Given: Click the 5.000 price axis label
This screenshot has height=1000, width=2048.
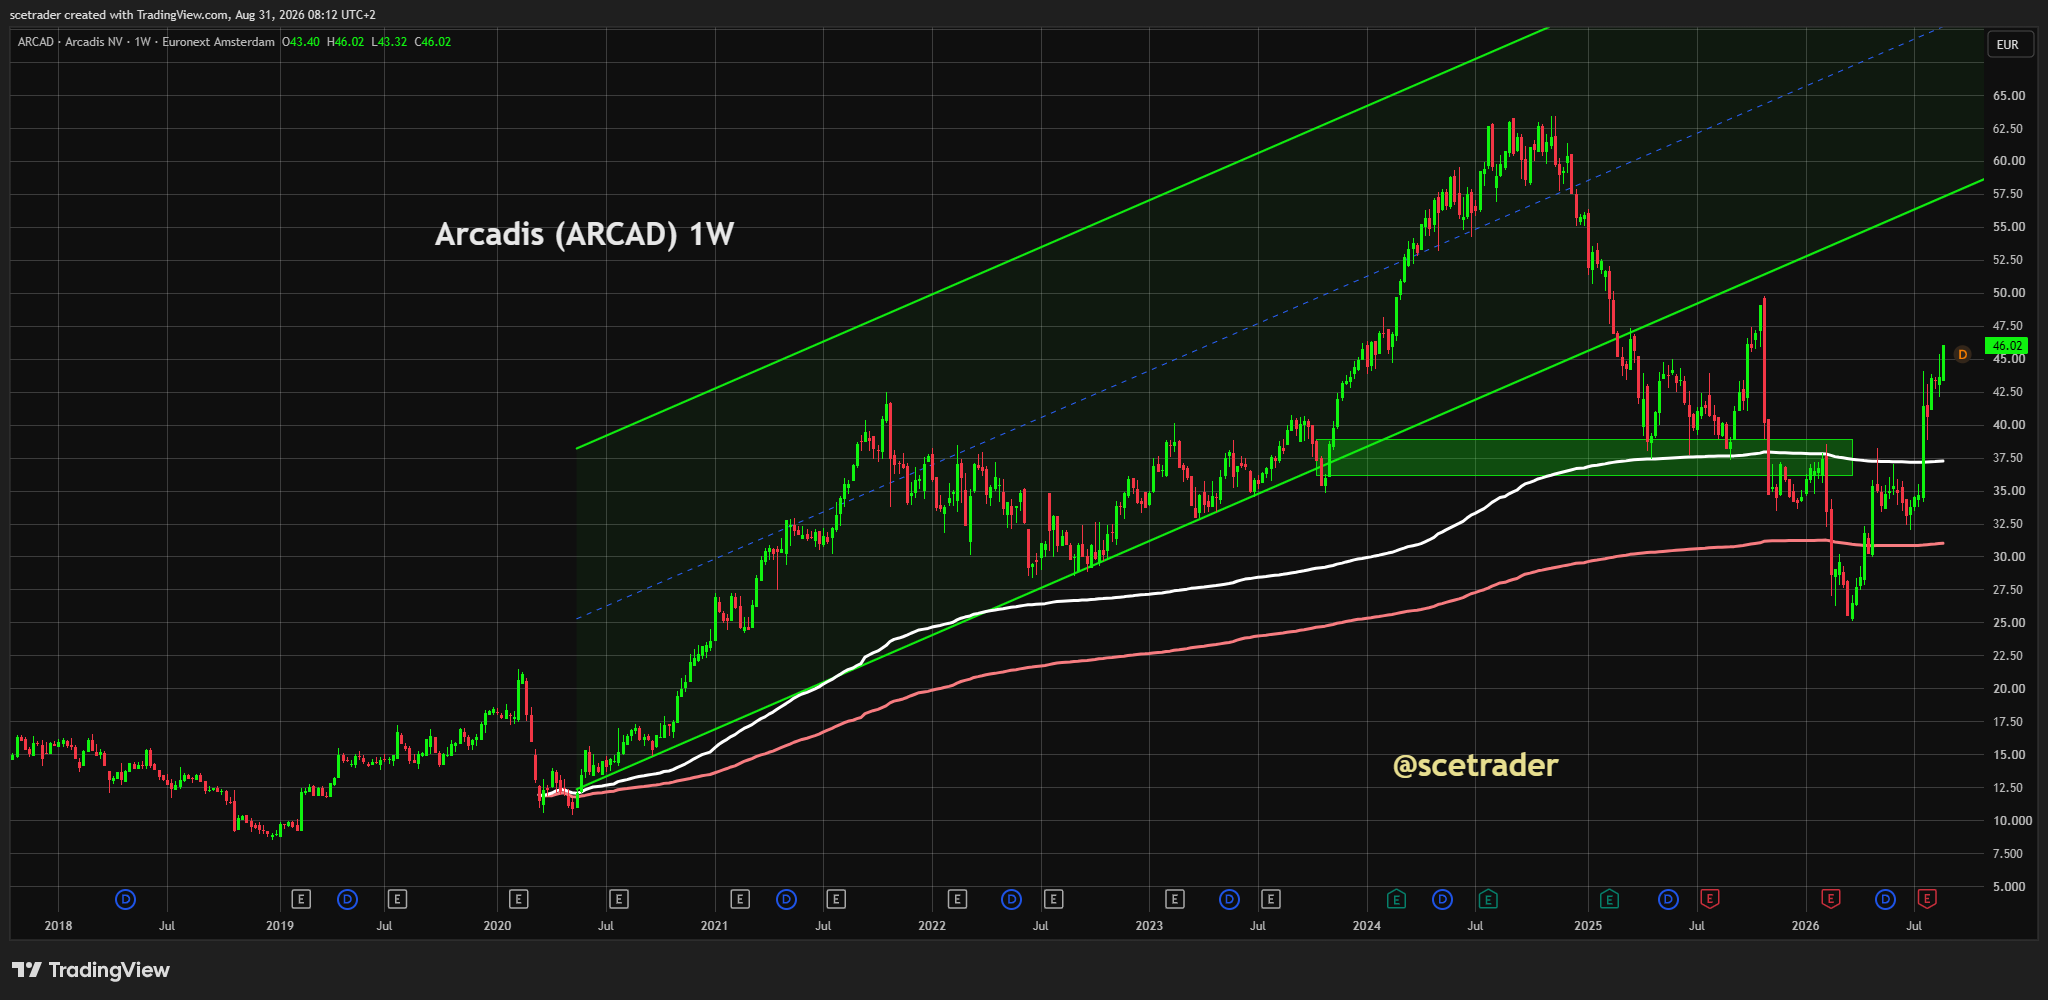Looking at the screenshot, I should point(2009,887).
